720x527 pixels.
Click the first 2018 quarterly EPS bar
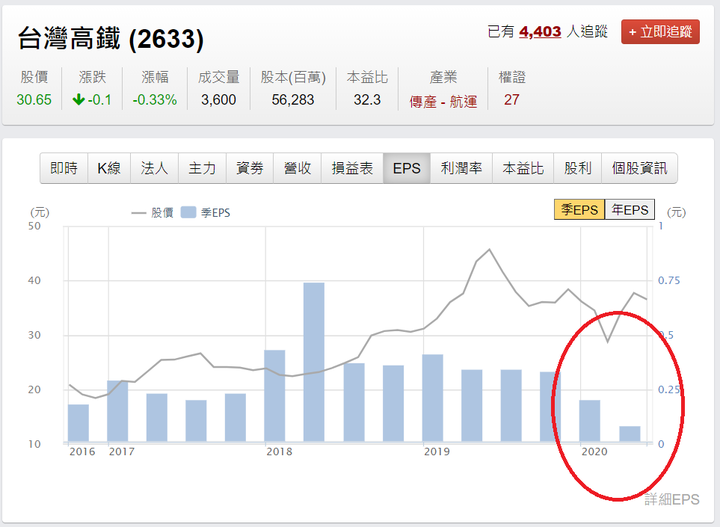click(x=275, y=396)
